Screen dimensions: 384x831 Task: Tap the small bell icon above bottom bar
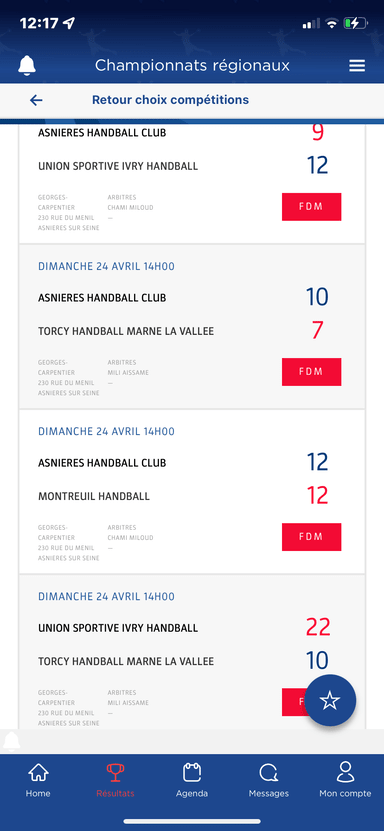(x=12, y=741)
